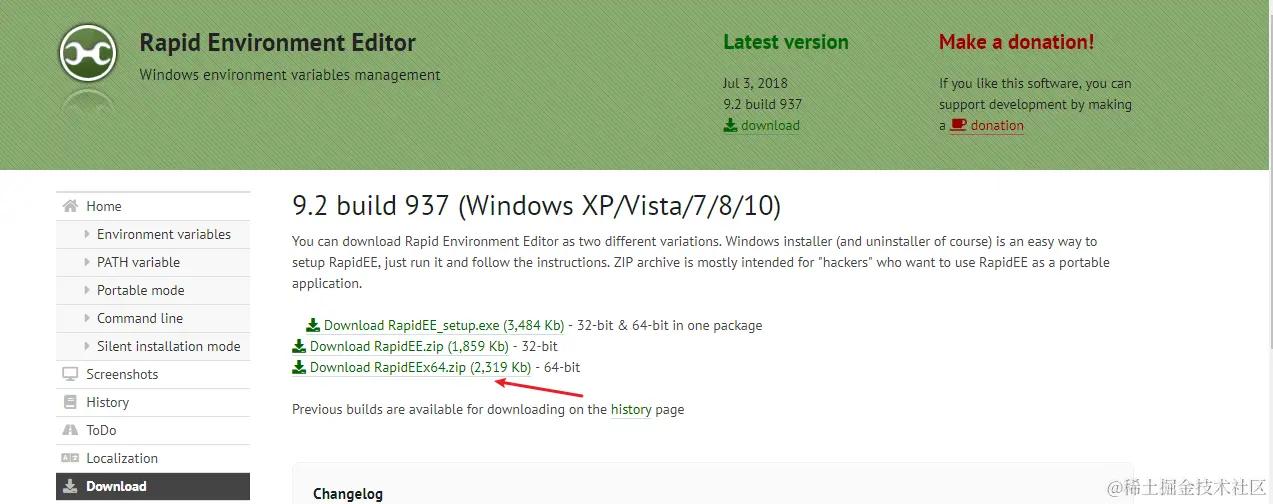Select the highlighted Download sidebar item
1273x504 pixels.
pyautogui.click(x=153, y=486)
